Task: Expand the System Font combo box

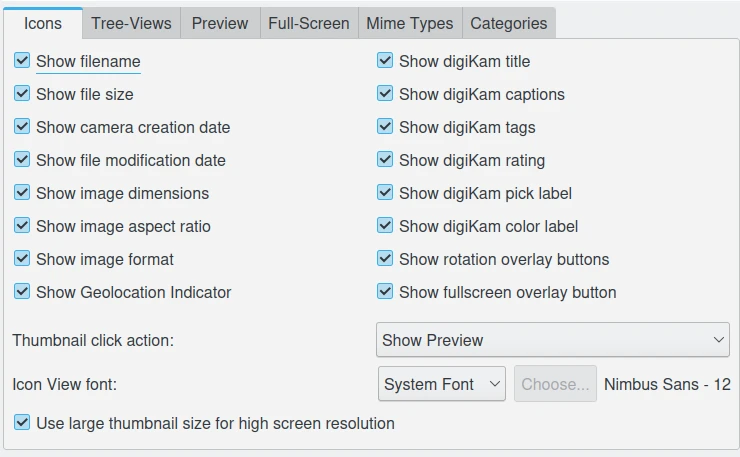Action: coord(442,384)
